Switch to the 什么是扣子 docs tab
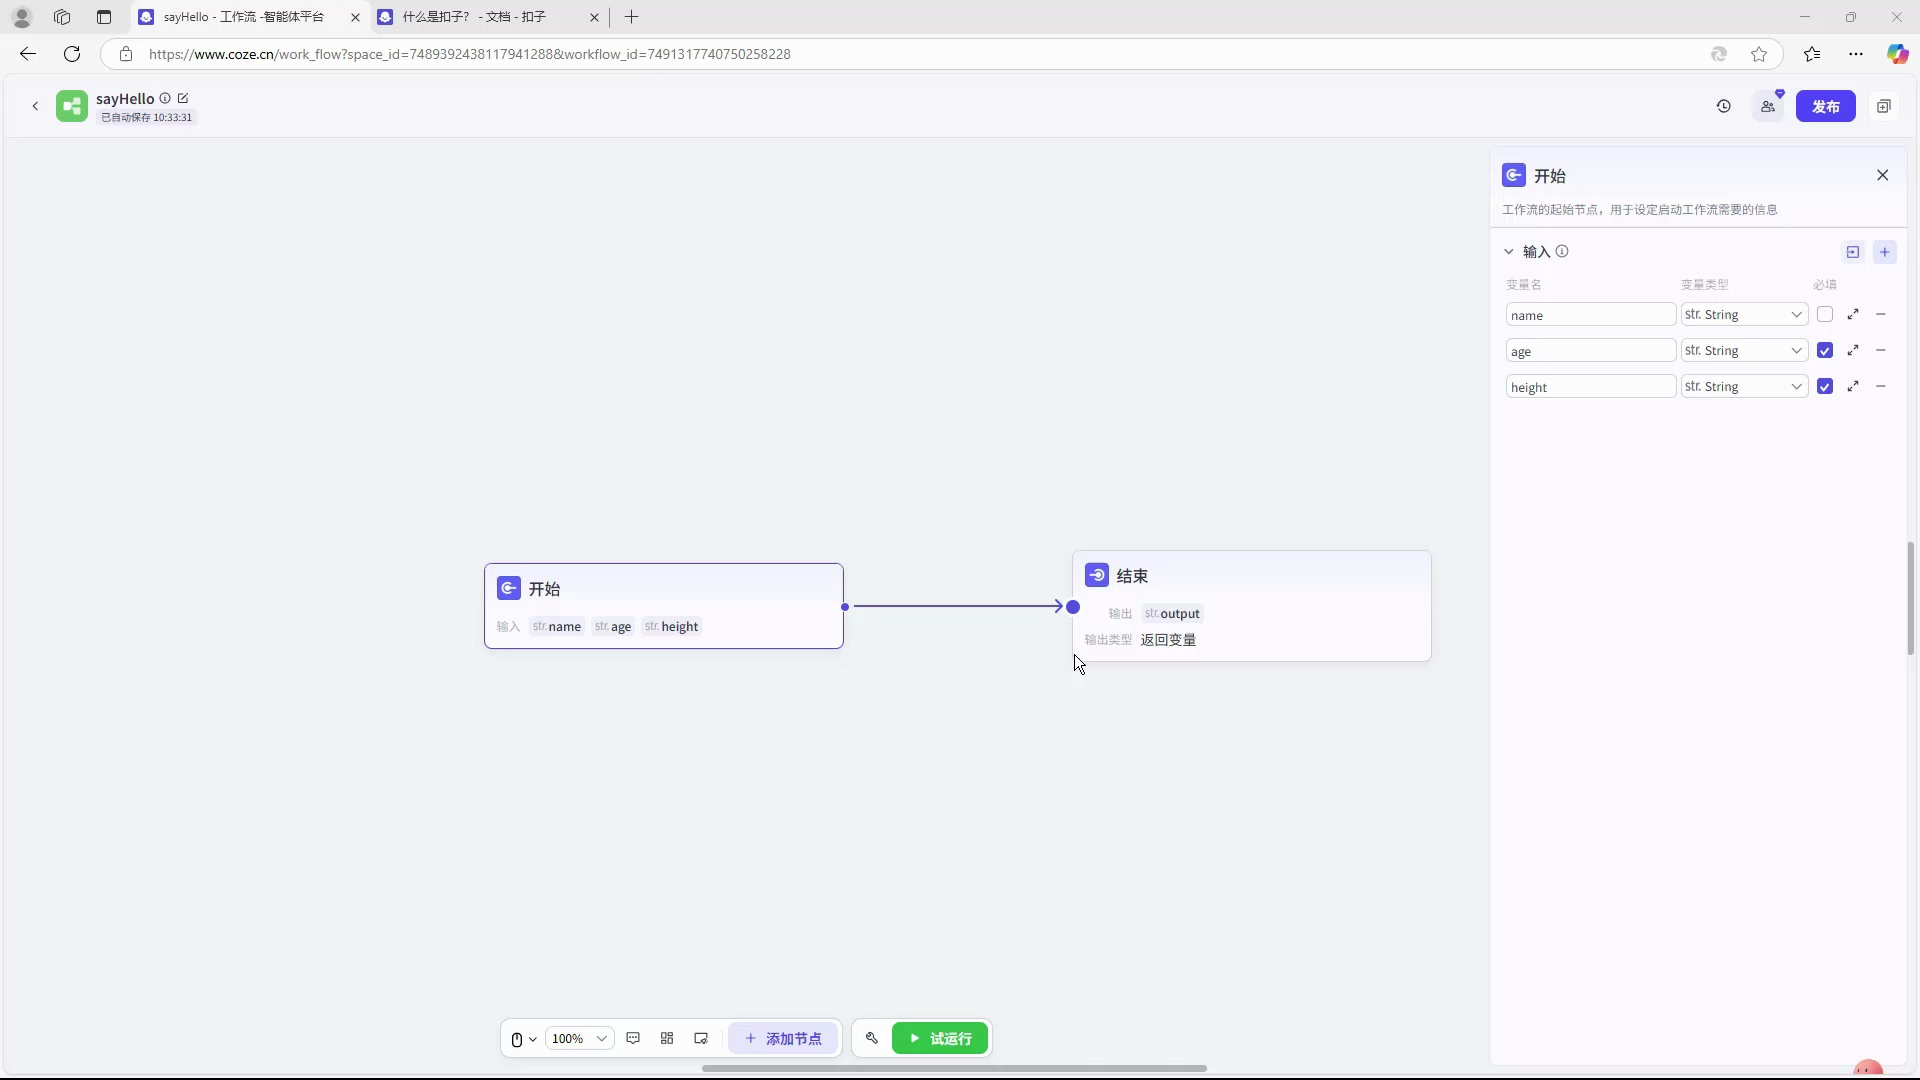This screenshot has width=1920, height=1080. (475, 17)
